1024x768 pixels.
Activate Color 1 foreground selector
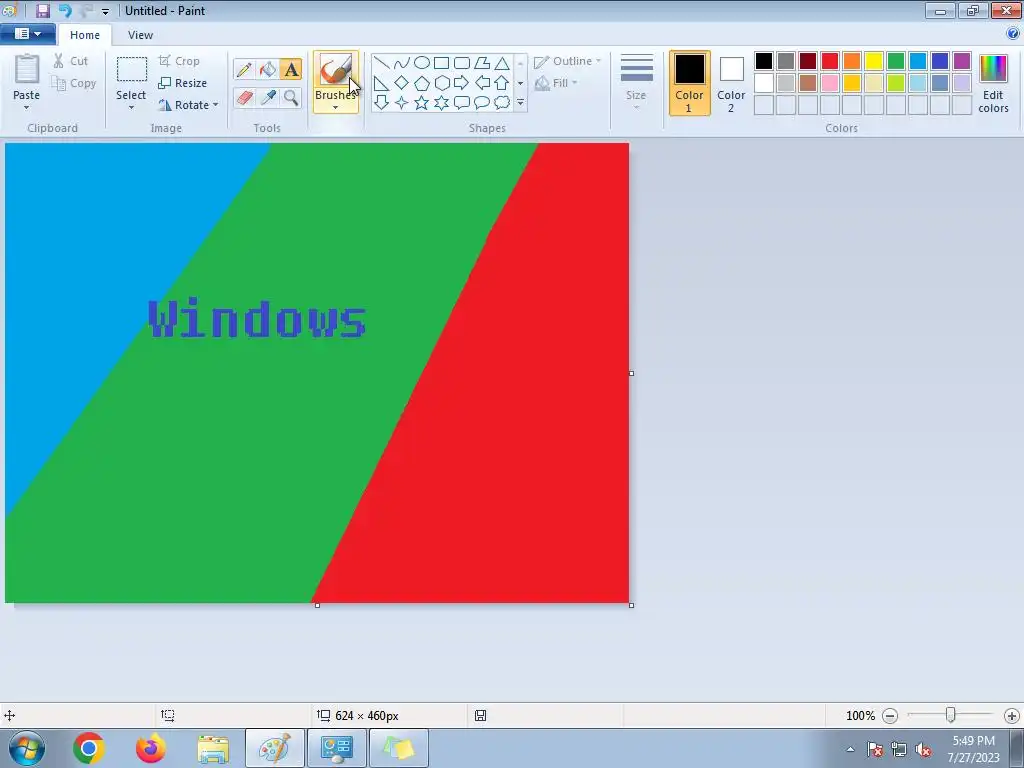[x=690, y=83]
